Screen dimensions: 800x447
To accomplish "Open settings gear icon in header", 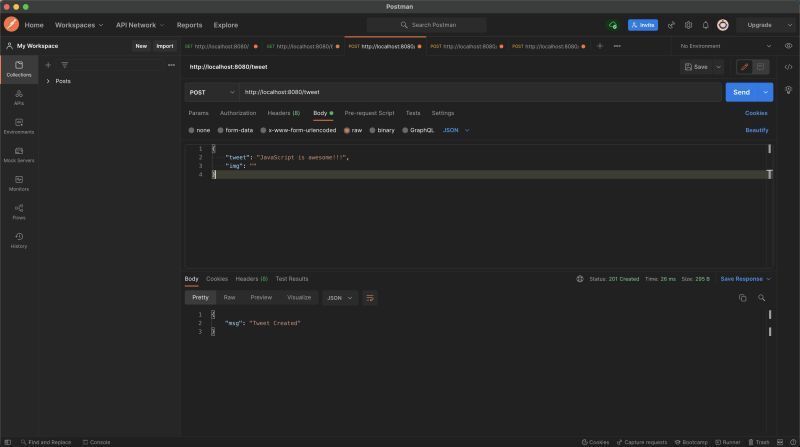I will coord(688,25).
